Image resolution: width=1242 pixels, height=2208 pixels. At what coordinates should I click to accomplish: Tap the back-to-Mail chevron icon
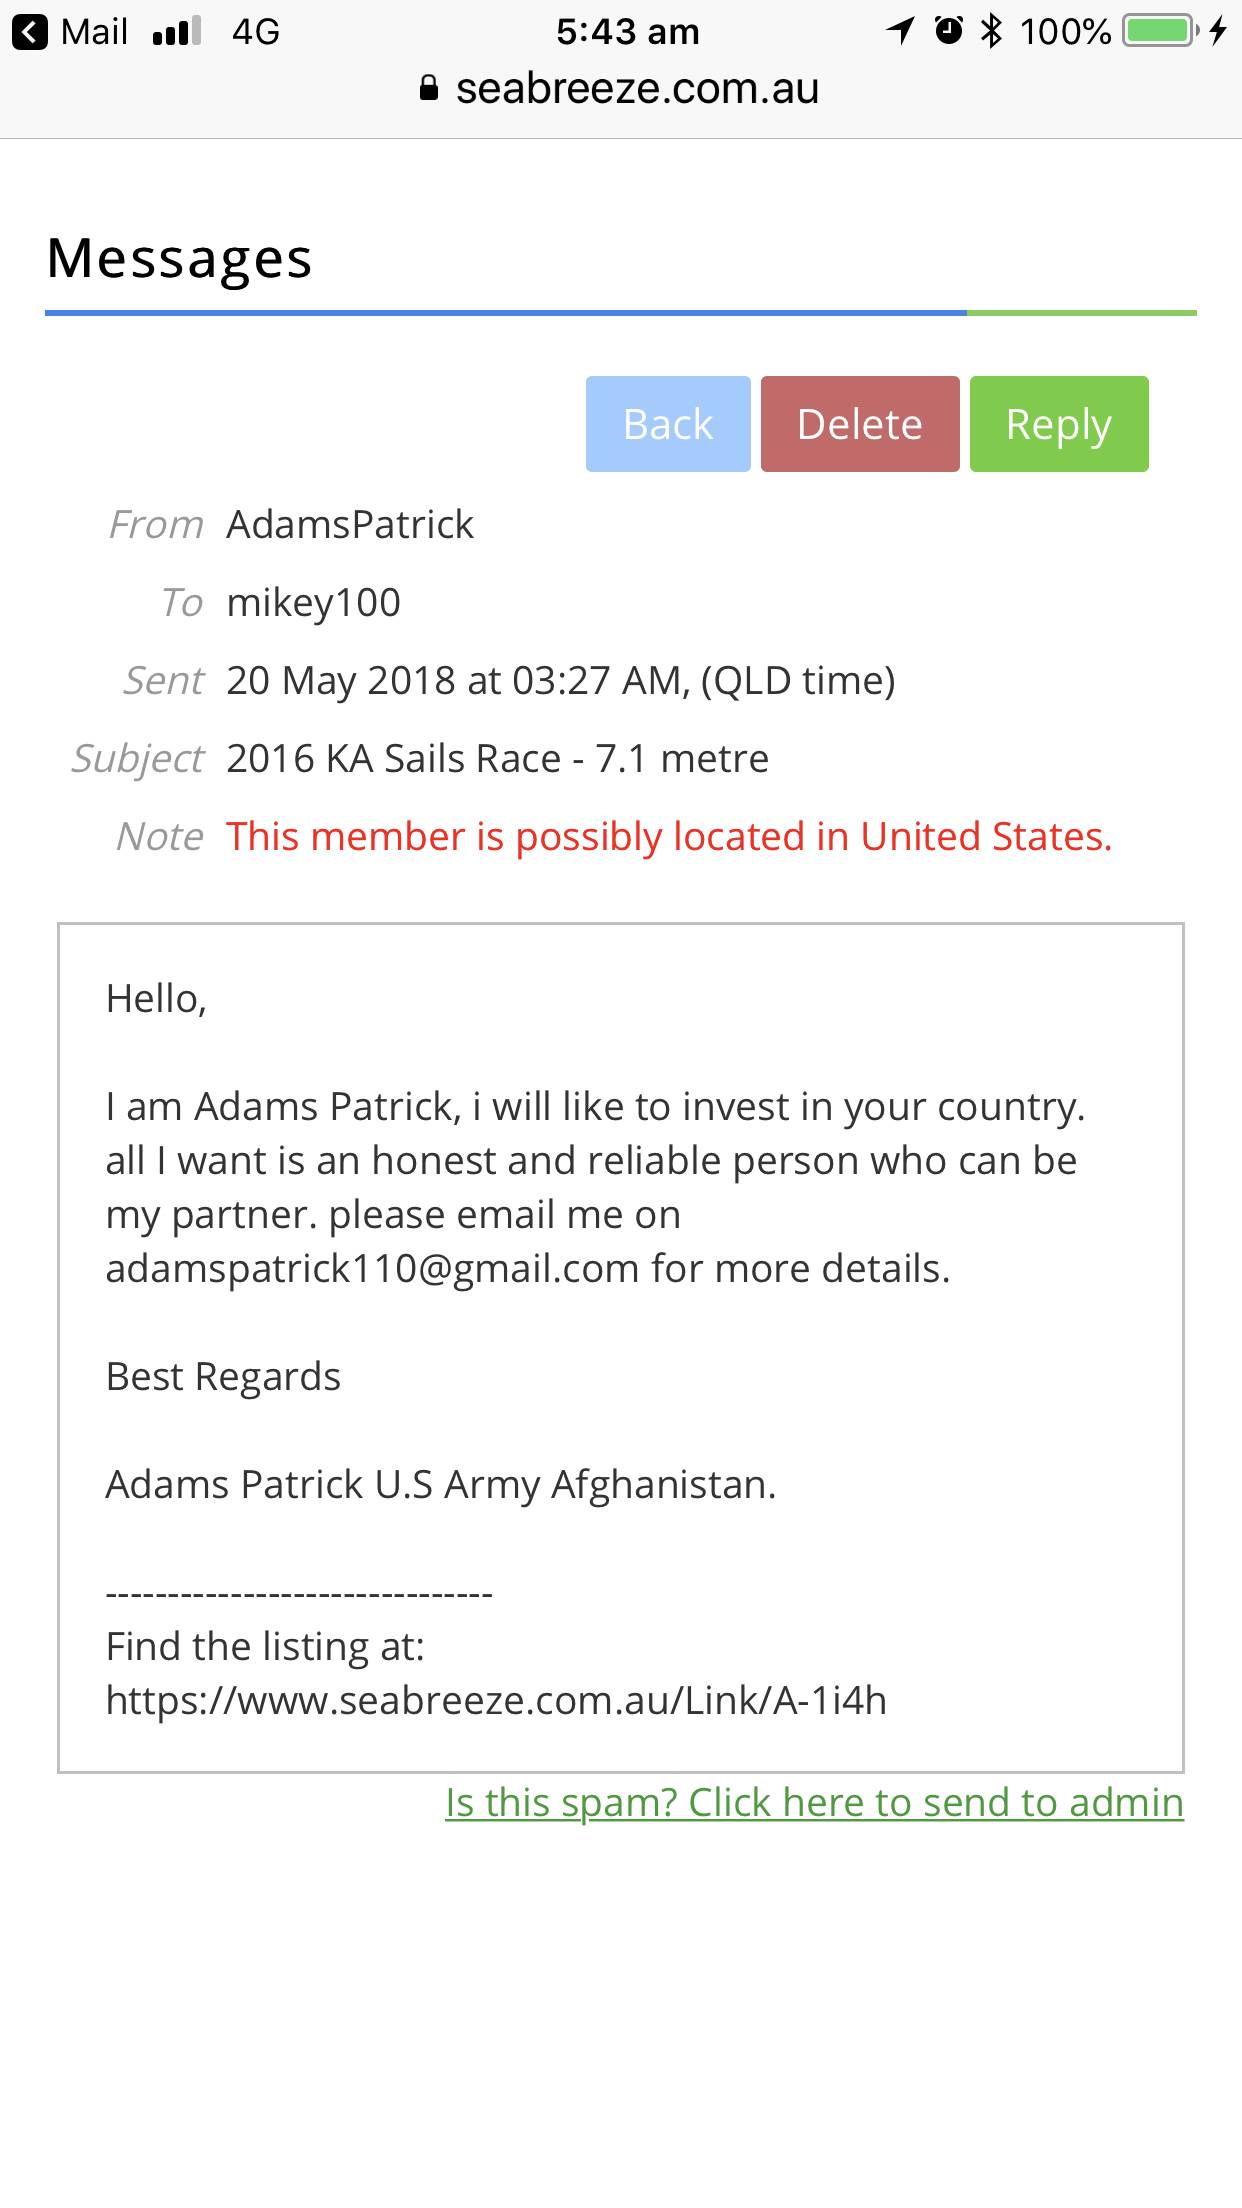click(x=30, y=32)
